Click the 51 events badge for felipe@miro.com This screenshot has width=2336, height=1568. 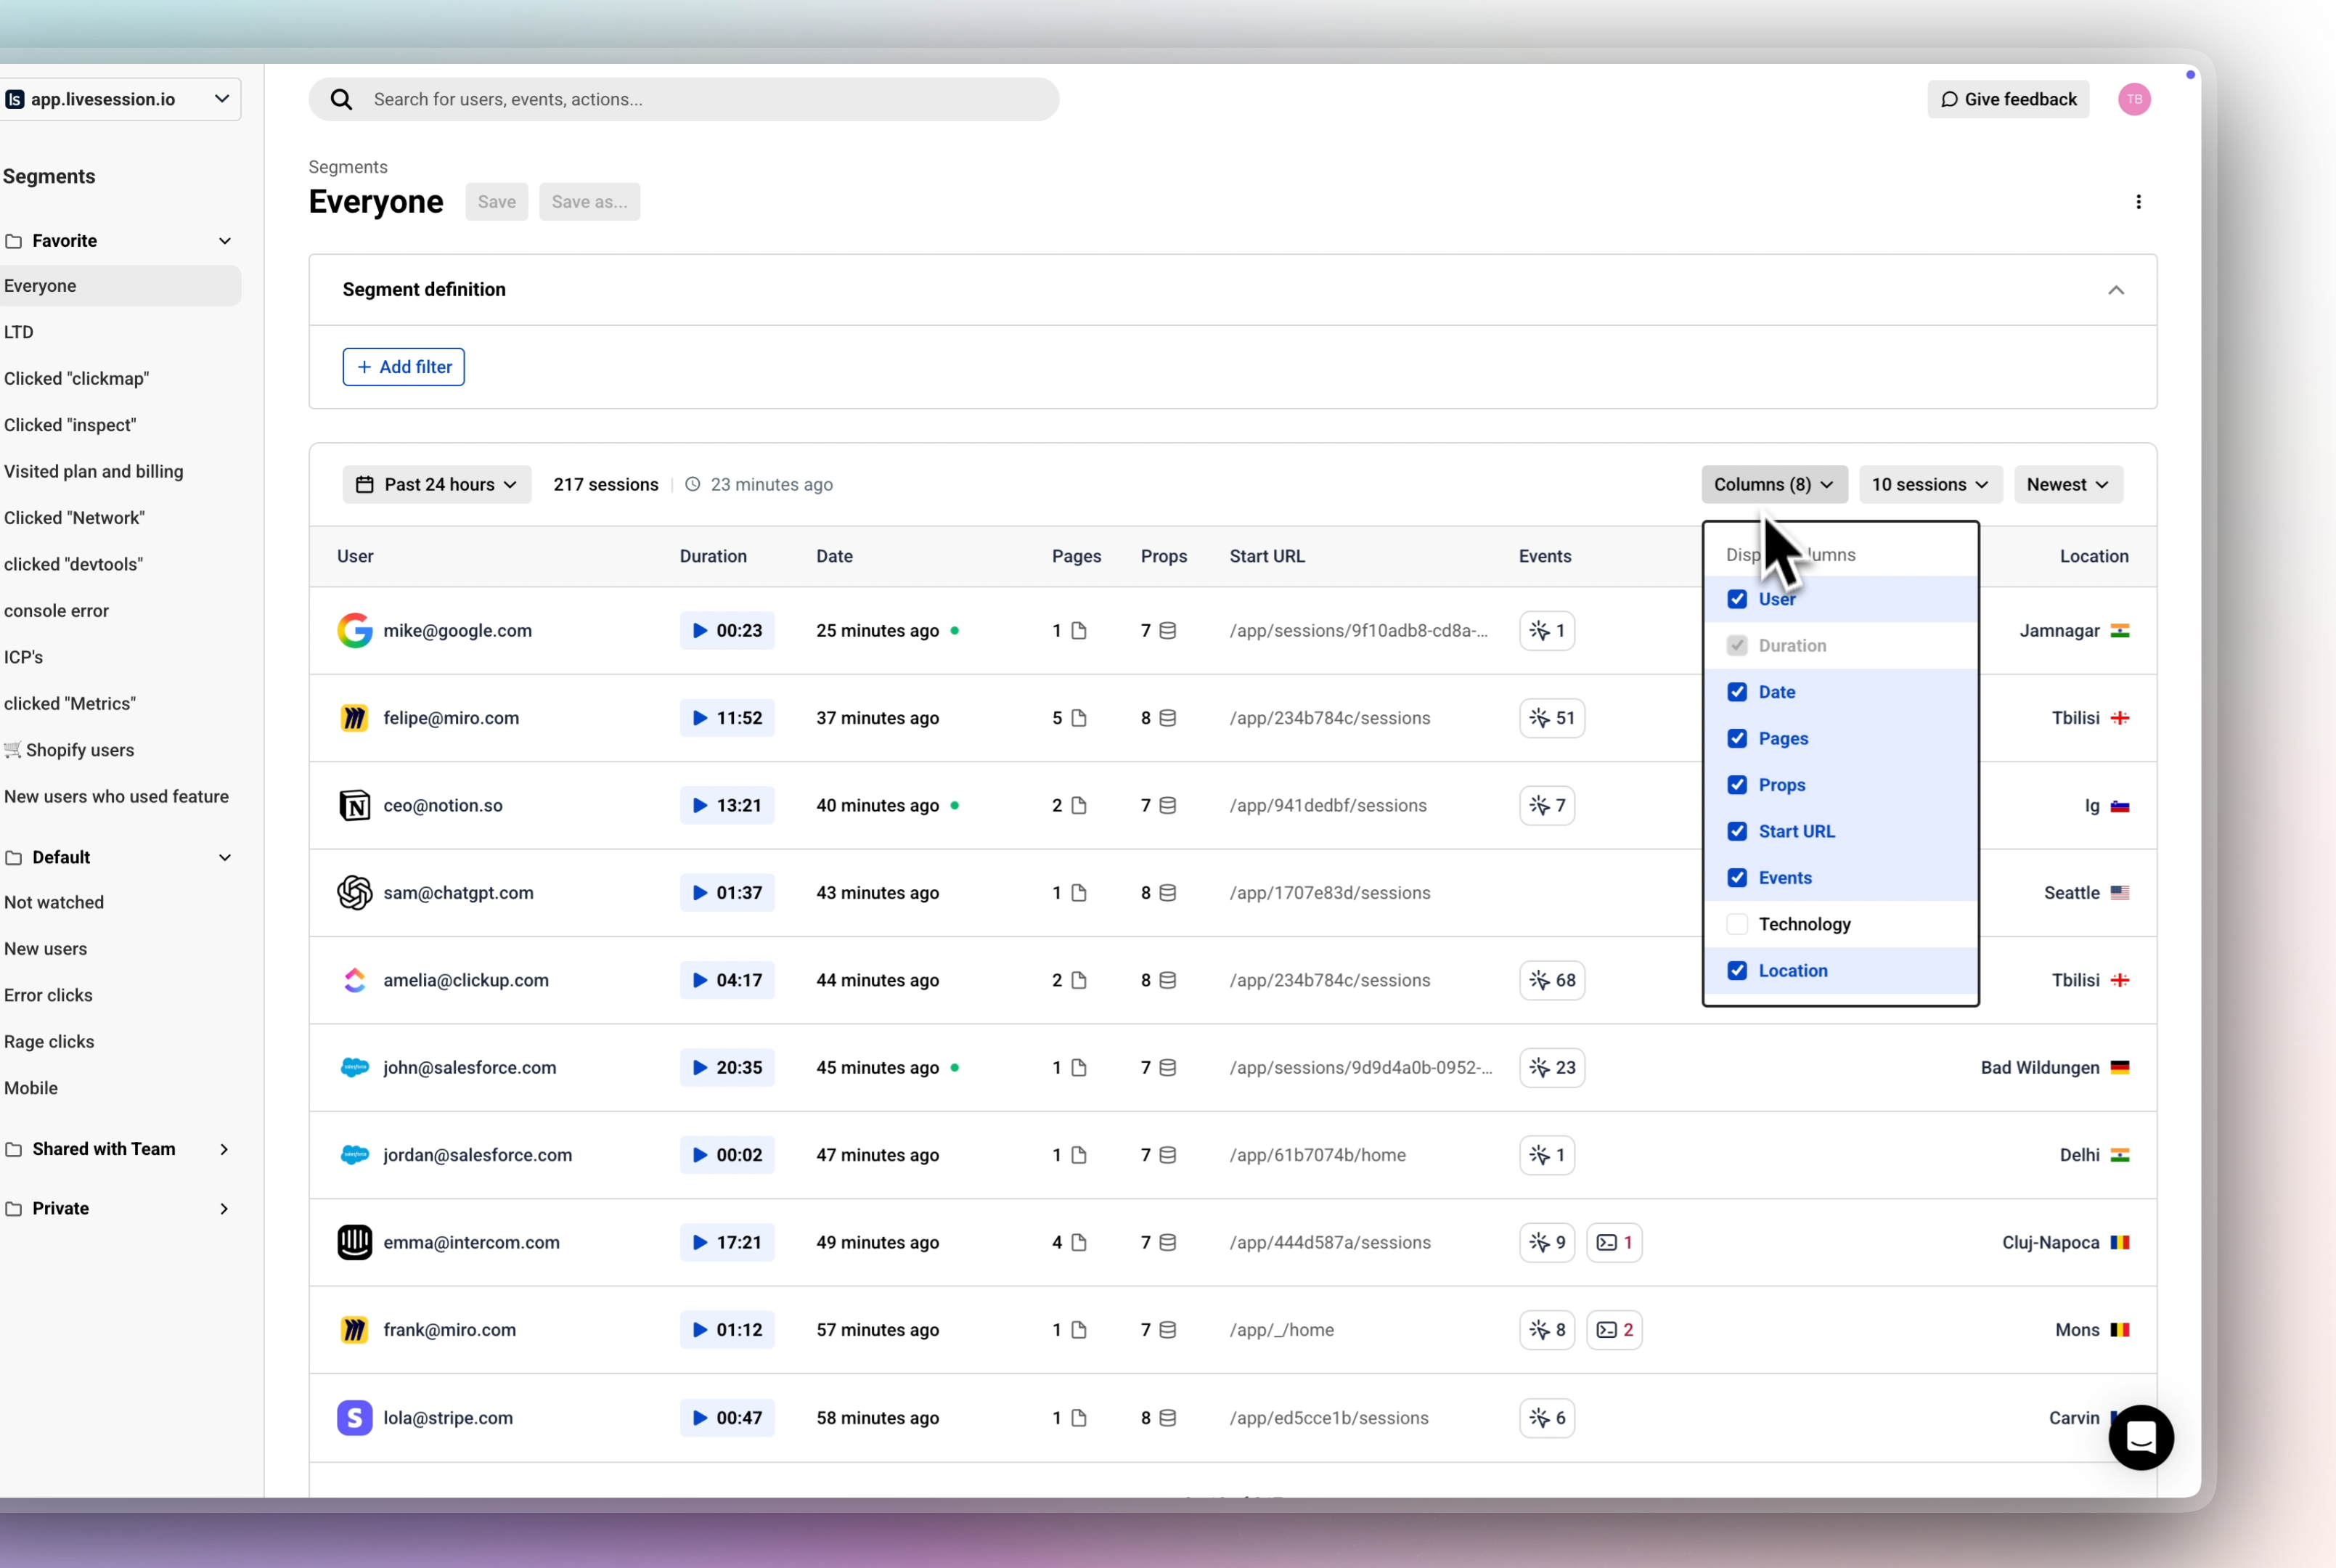point(1552,718)
